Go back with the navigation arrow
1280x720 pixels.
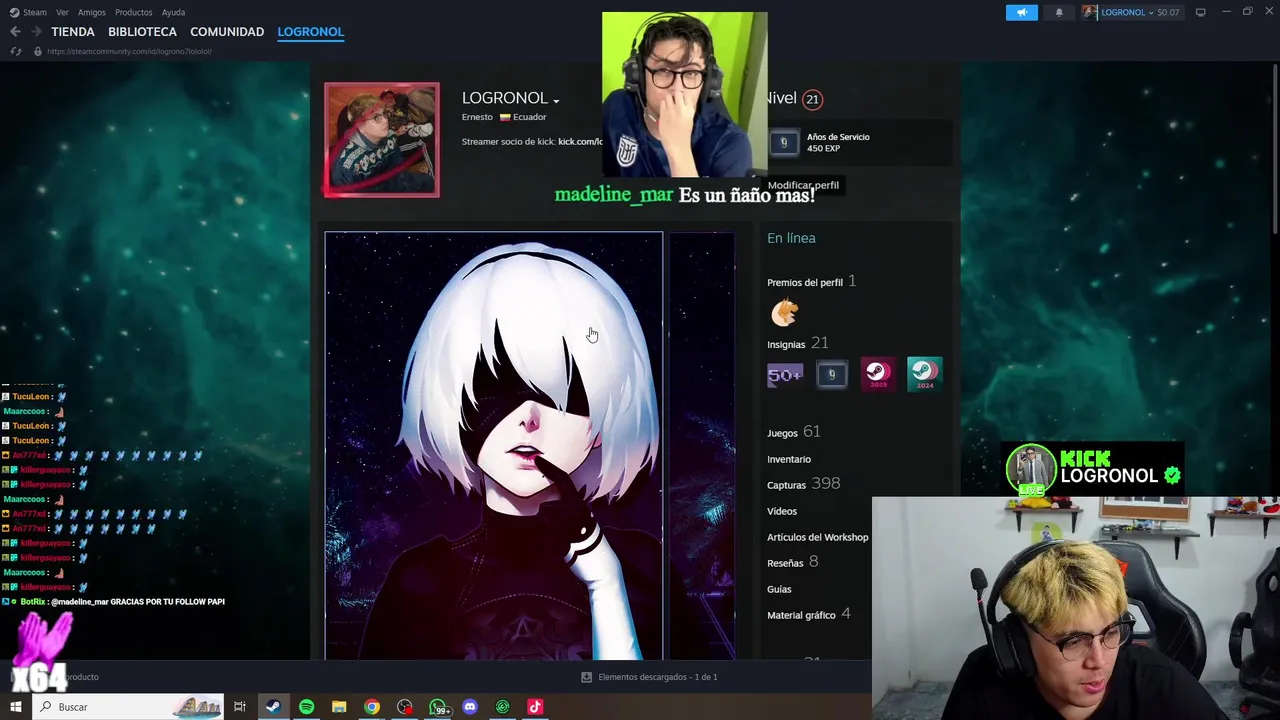[15, 32]
